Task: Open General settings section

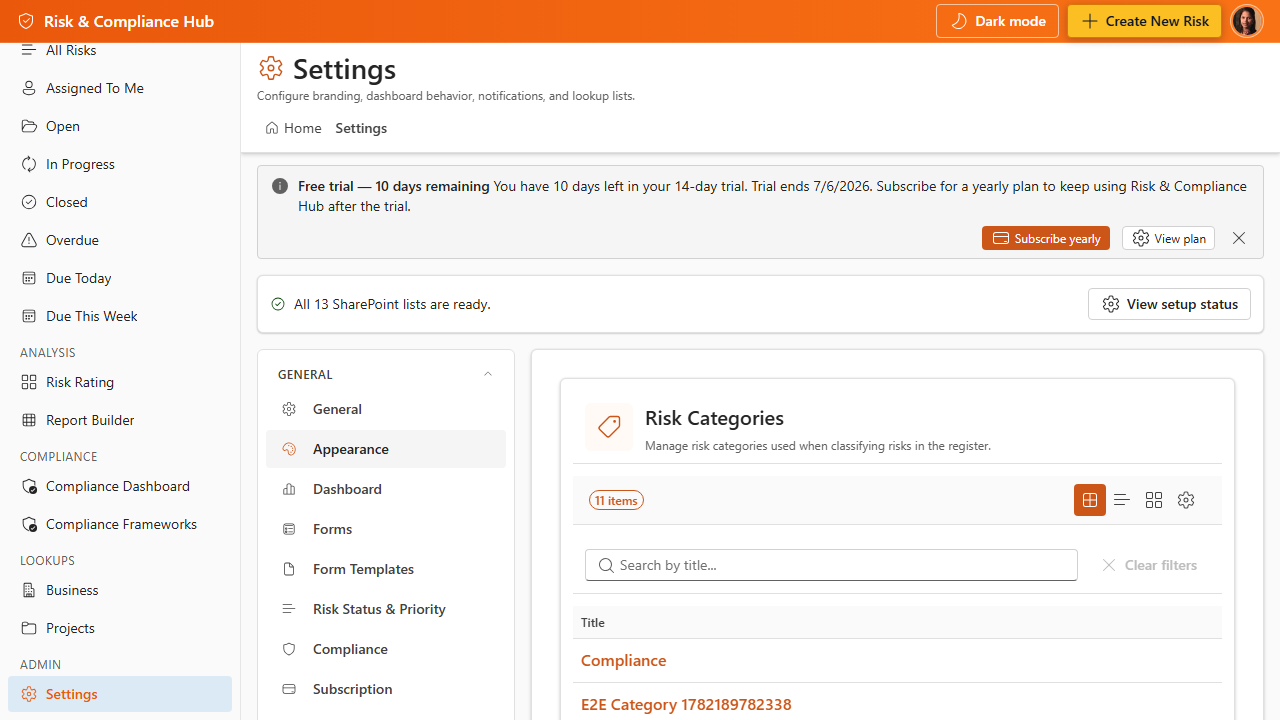Action: [386, 409]
